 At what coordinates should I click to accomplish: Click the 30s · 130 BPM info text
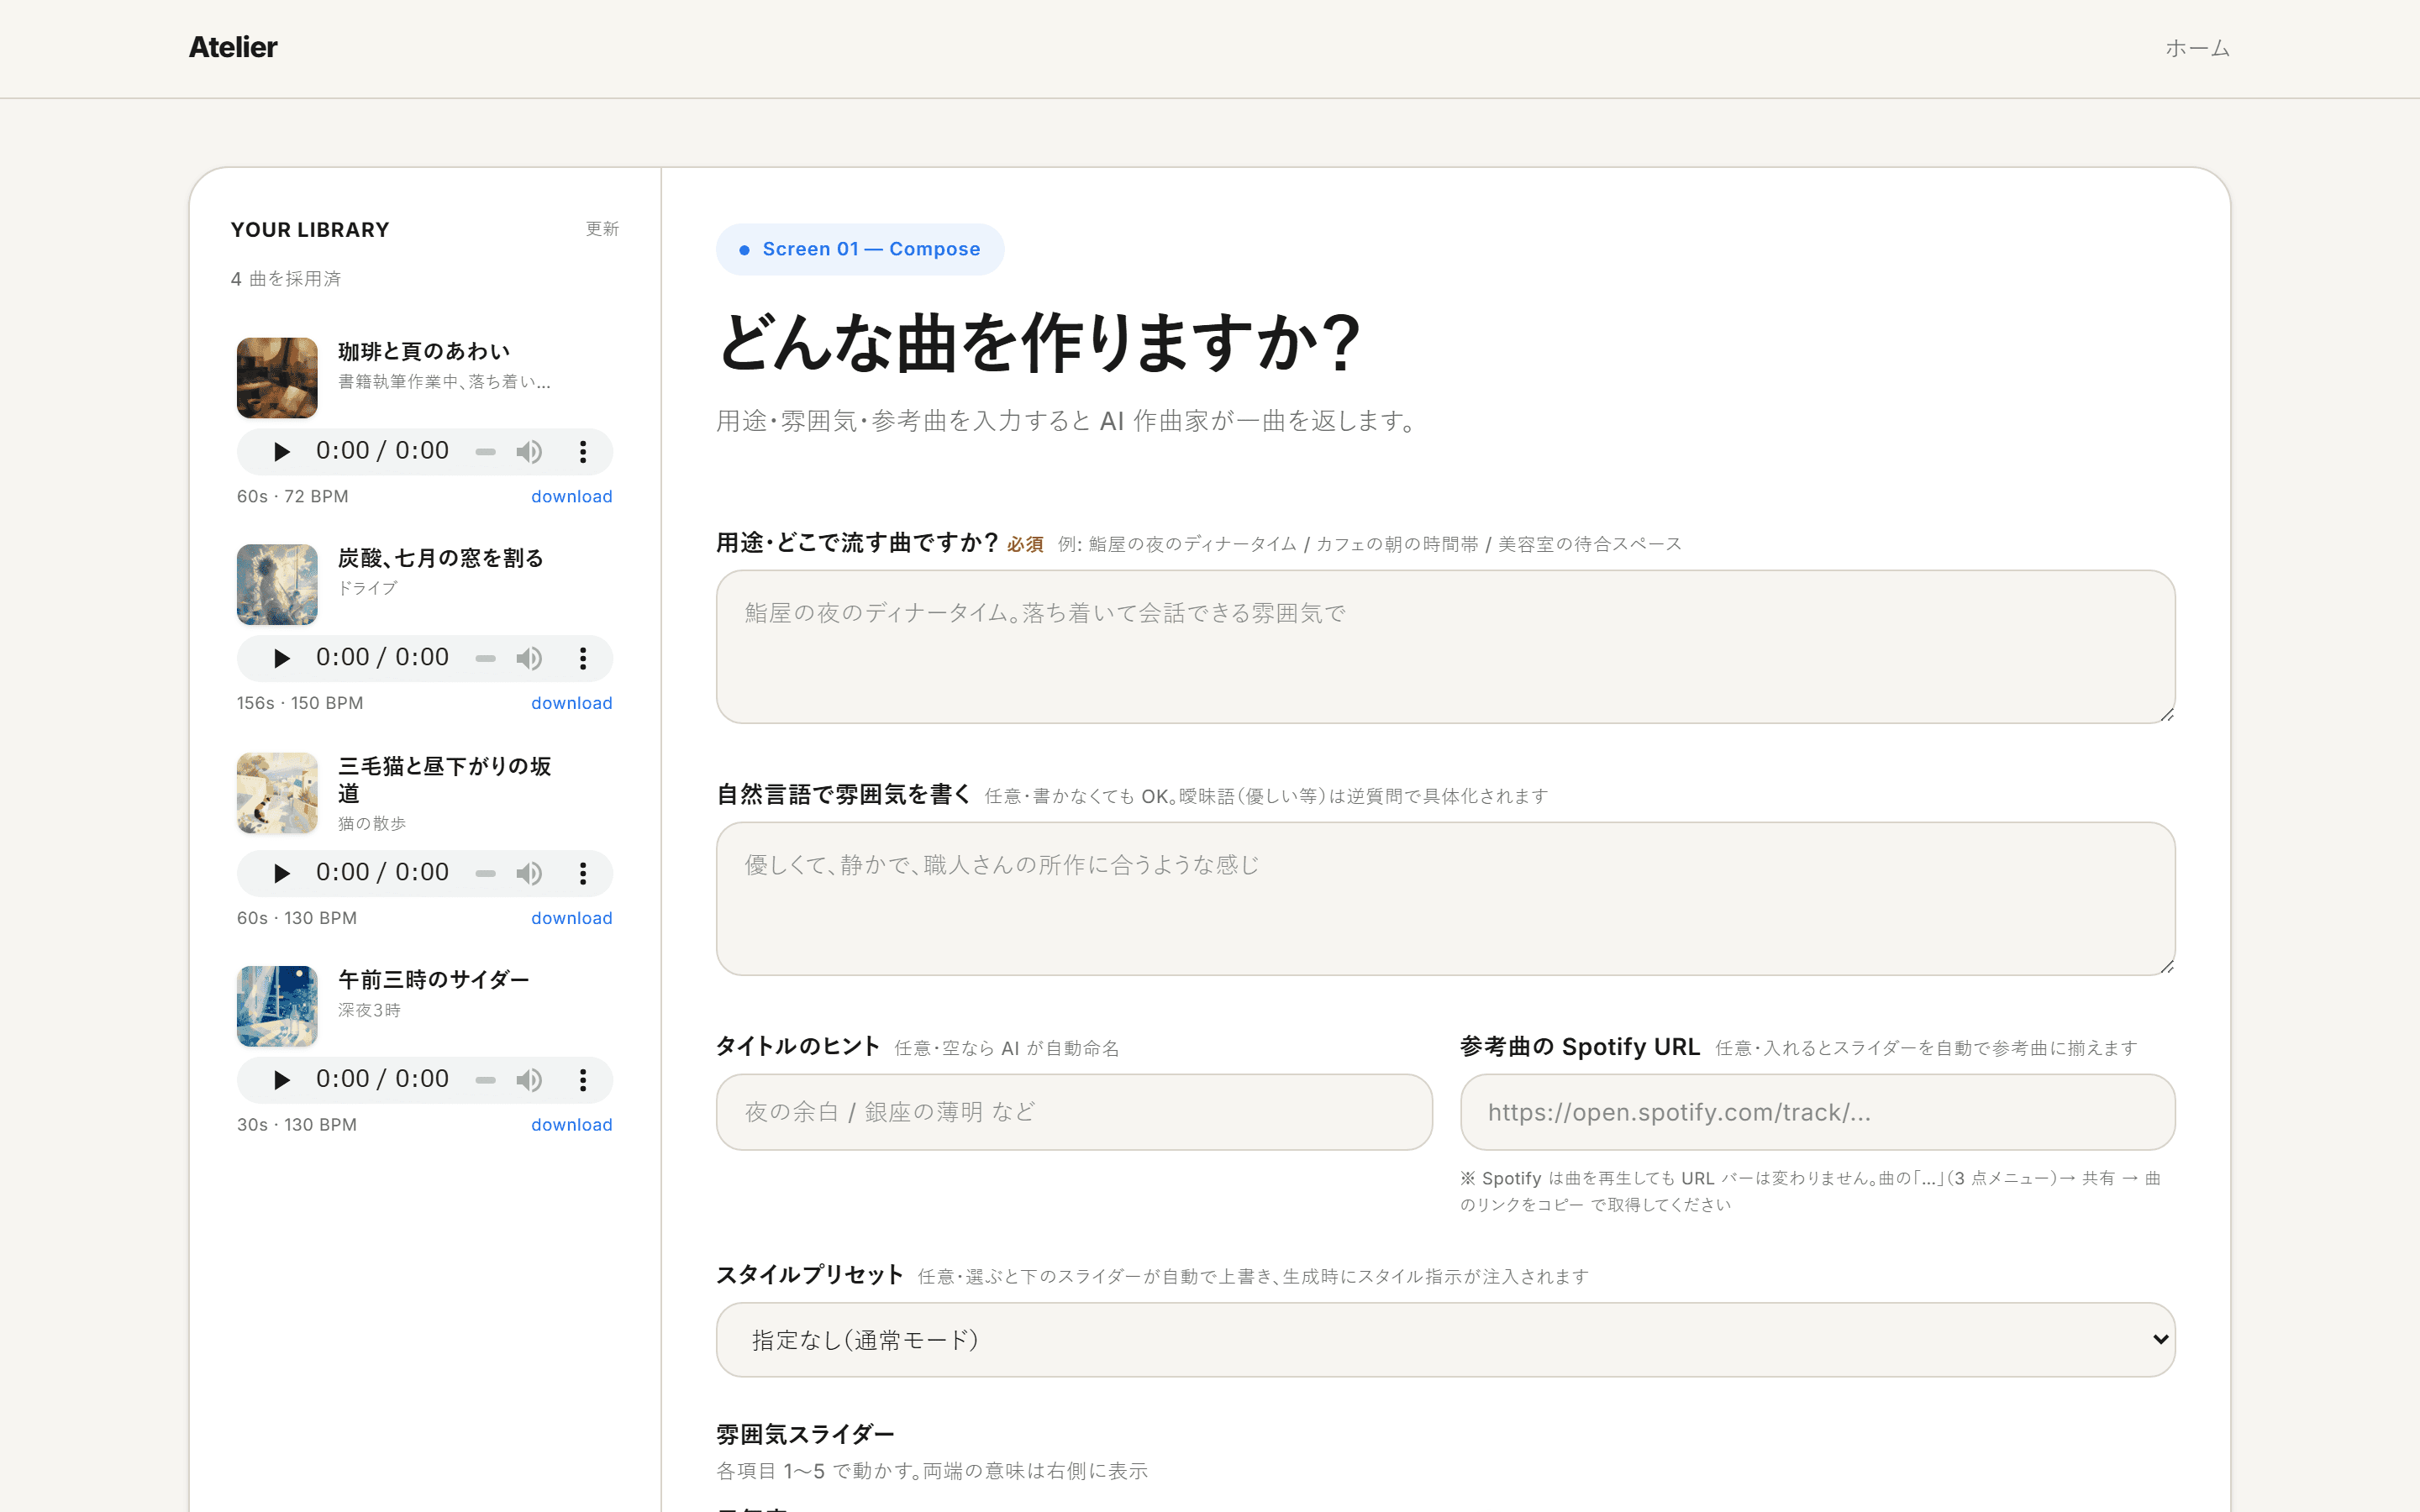click(297, 1125)
